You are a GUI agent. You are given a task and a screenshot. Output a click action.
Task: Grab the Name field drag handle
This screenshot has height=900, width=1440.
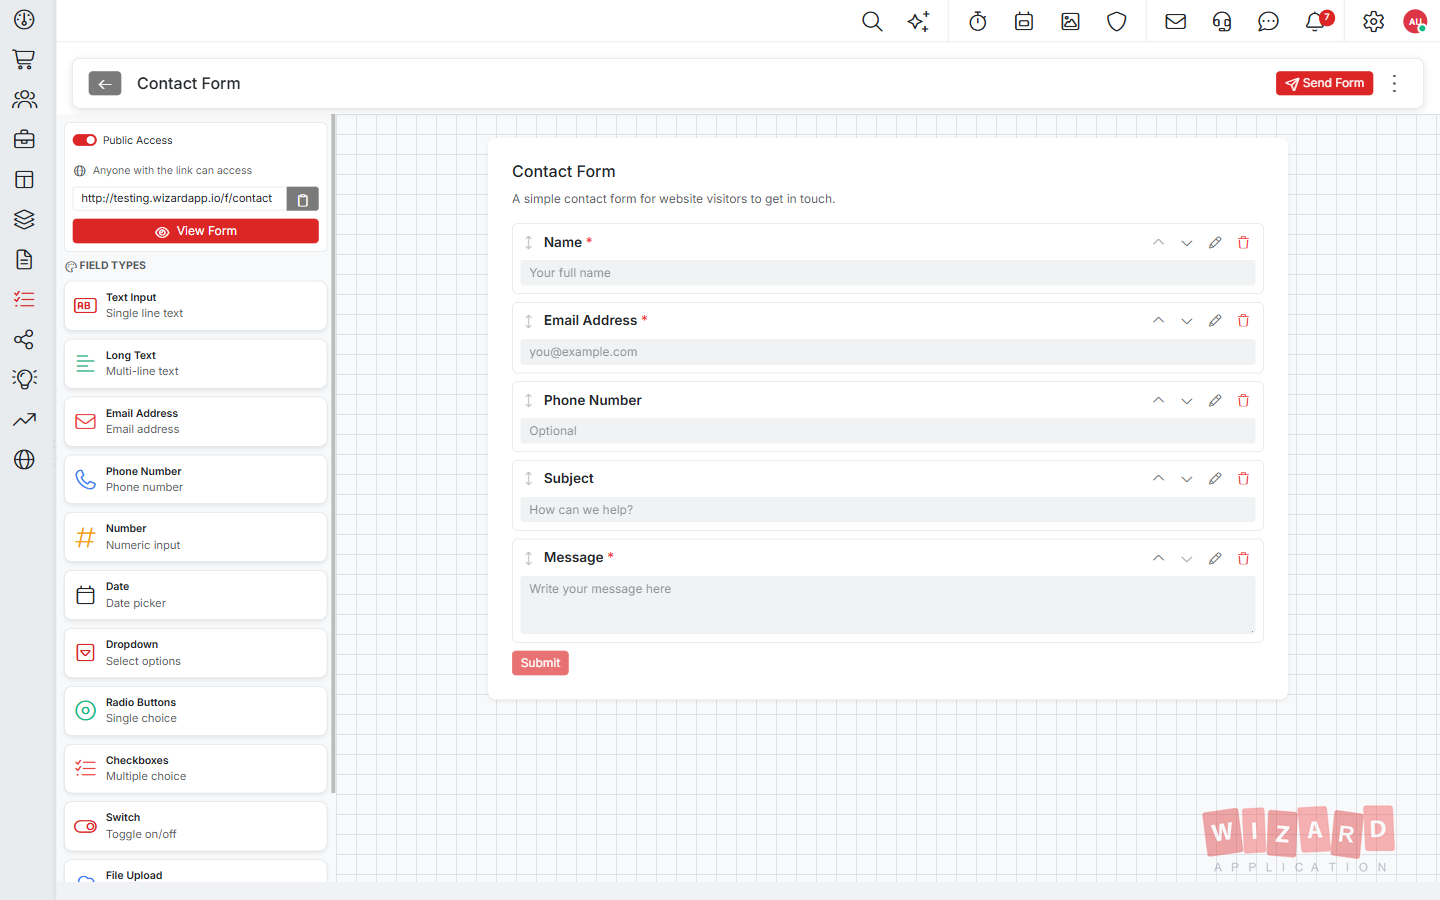(528, 242)
